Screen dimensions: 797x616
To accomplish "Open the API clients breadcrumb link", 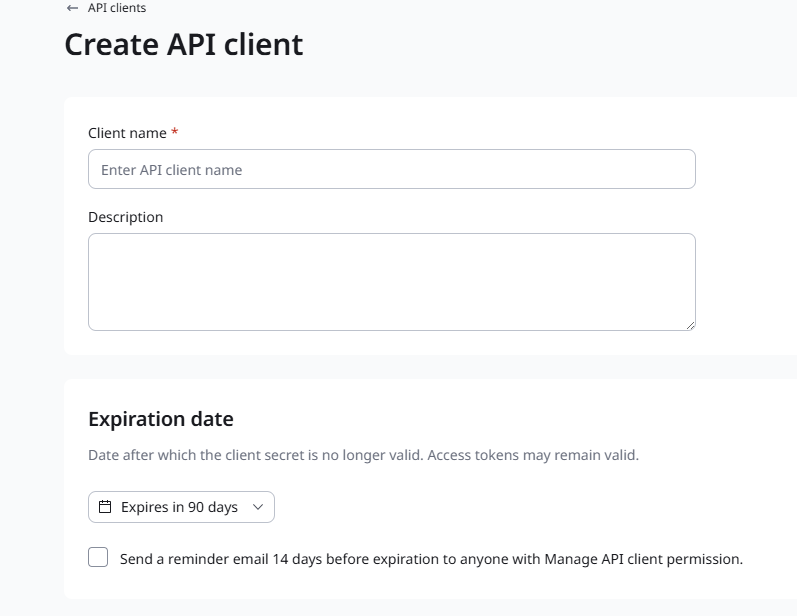I will (116, 8).
